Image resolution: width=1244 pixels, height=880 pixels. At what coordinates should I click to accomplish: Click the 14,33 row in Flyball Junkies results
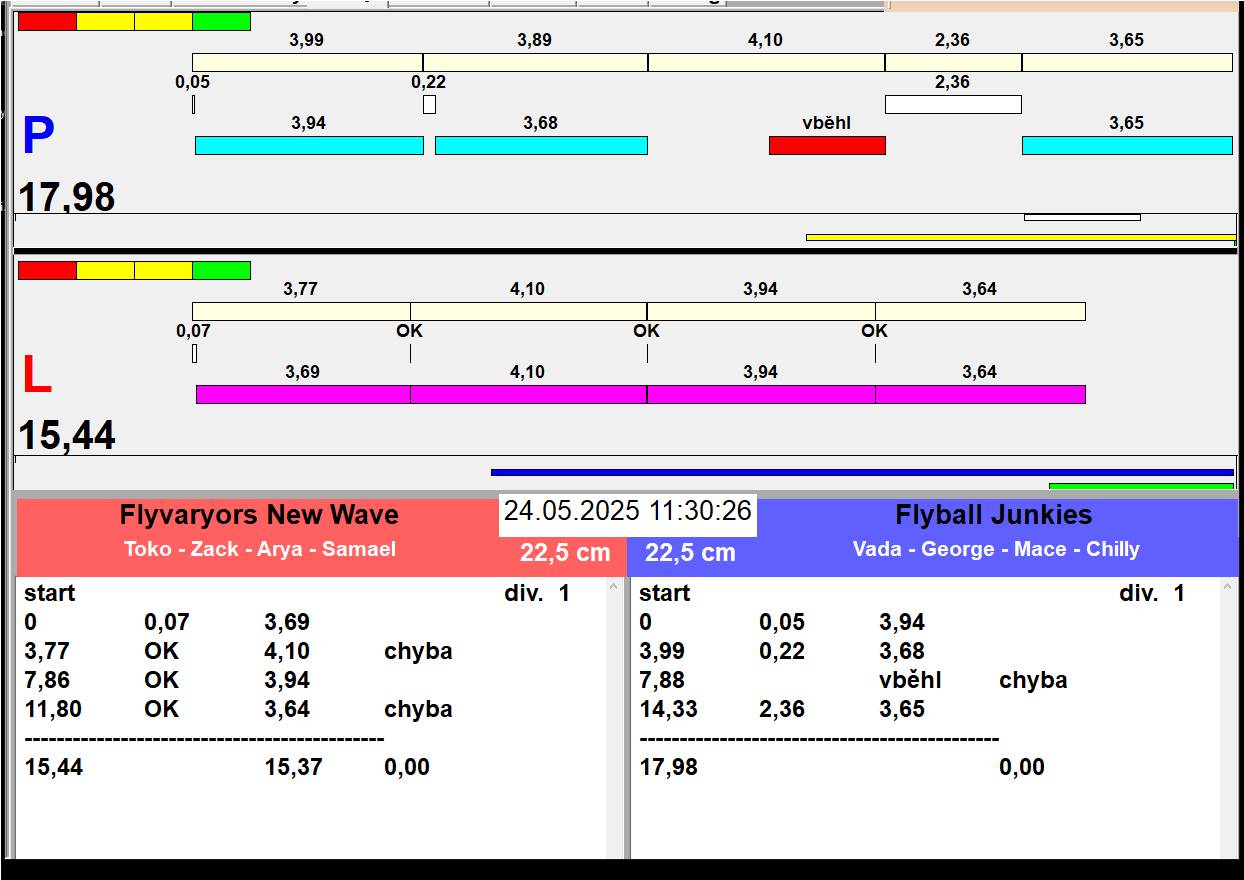coord(782,709)
